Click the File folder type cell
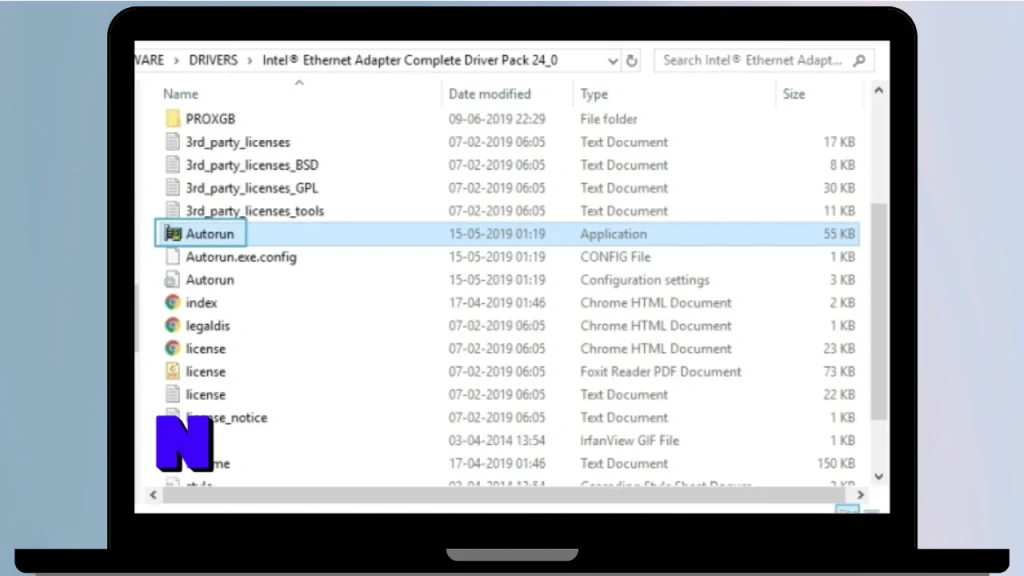The height and width of the screenshot is (576, 1024). pyautogui.click(x=609, y=119)
